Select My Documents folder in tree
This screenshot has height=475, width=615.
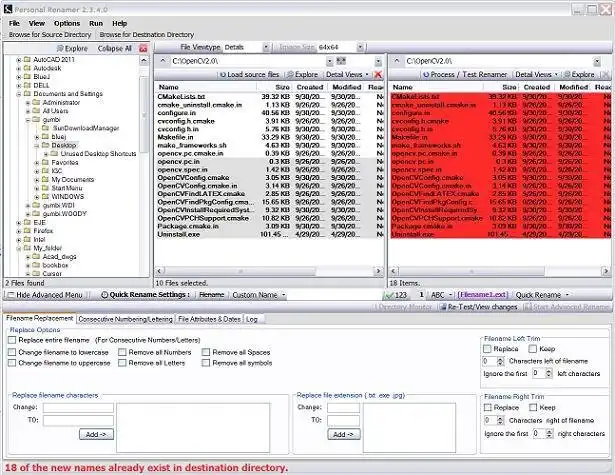73,180
